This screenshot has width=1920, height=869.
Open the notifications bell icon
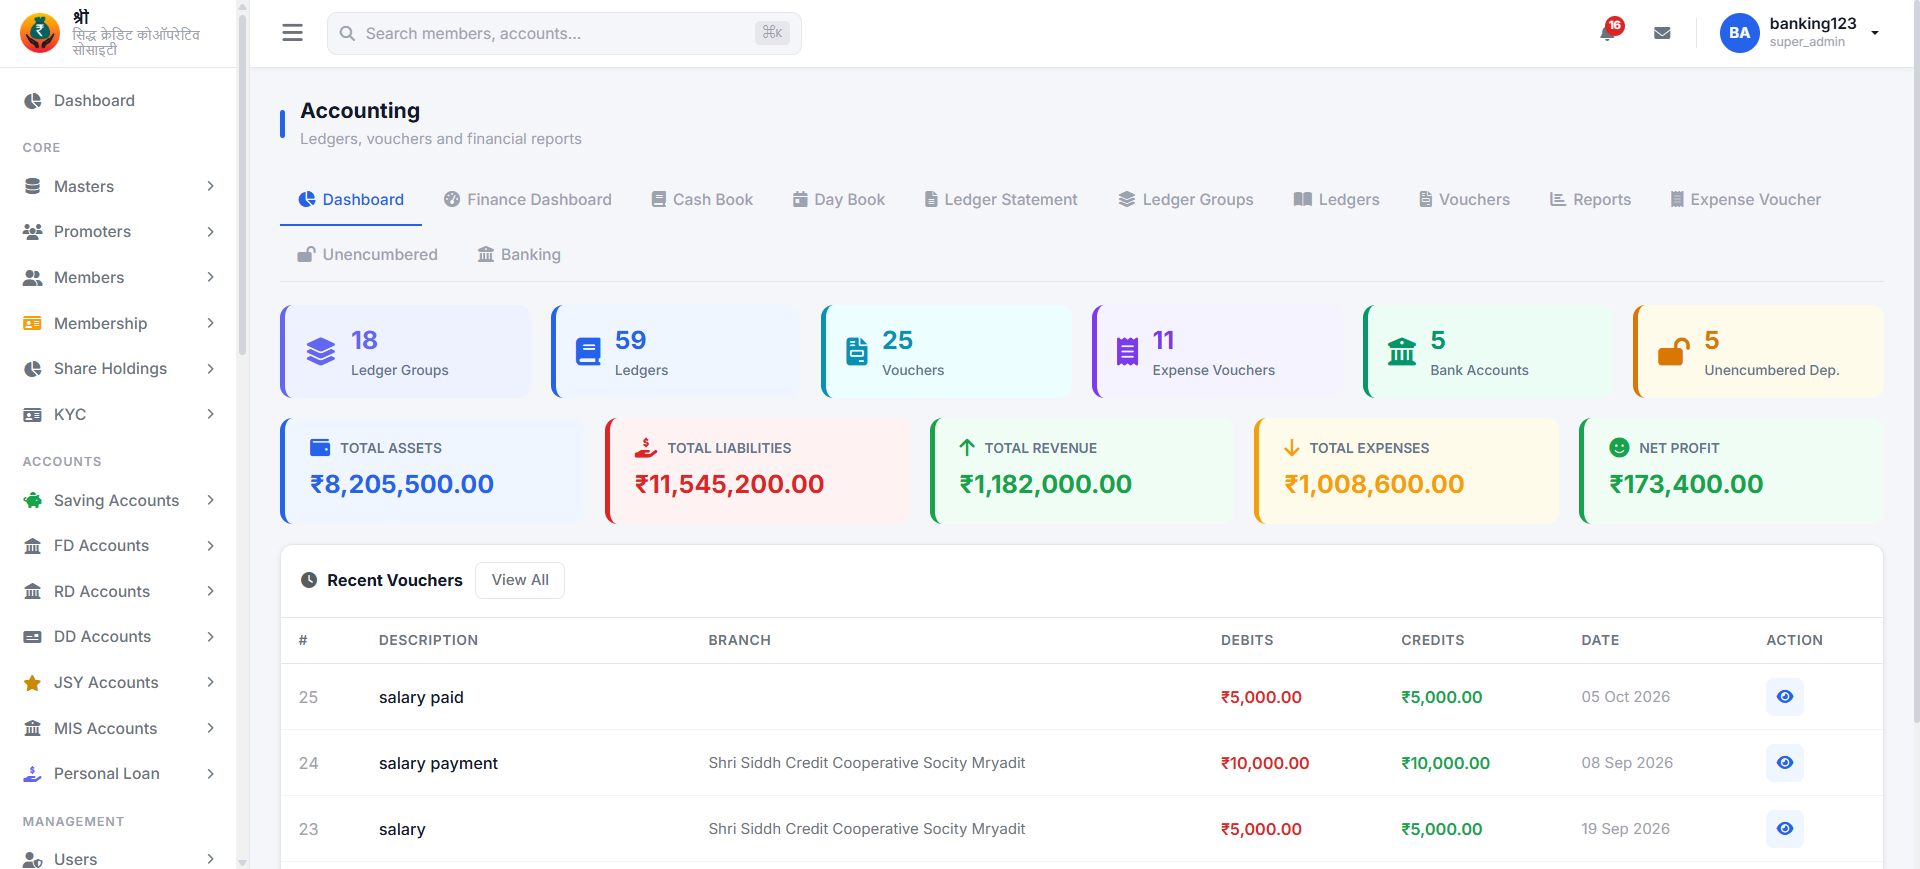click(1608, 33)
